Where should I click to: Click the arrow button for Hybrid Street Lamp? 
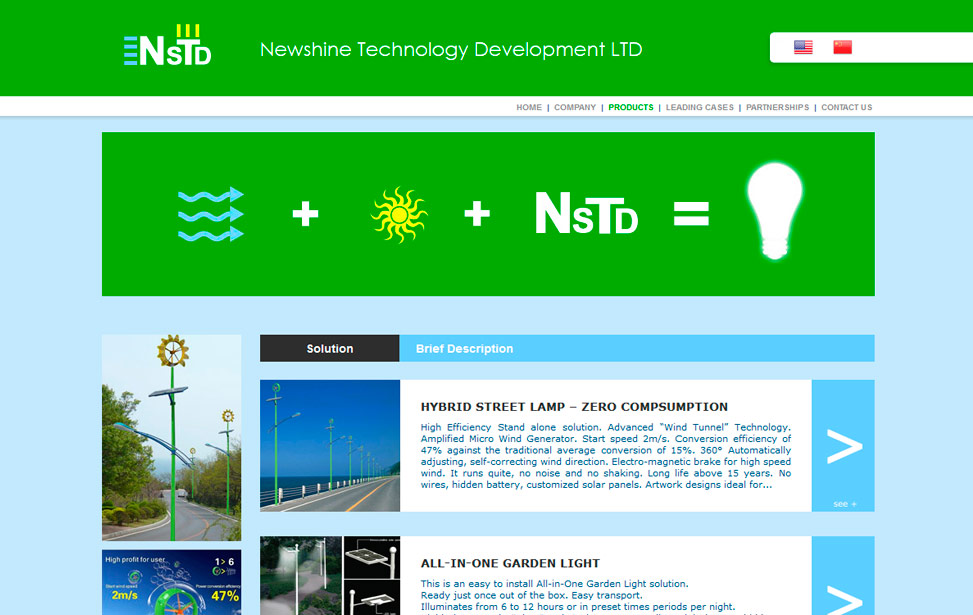click(844, 447)
